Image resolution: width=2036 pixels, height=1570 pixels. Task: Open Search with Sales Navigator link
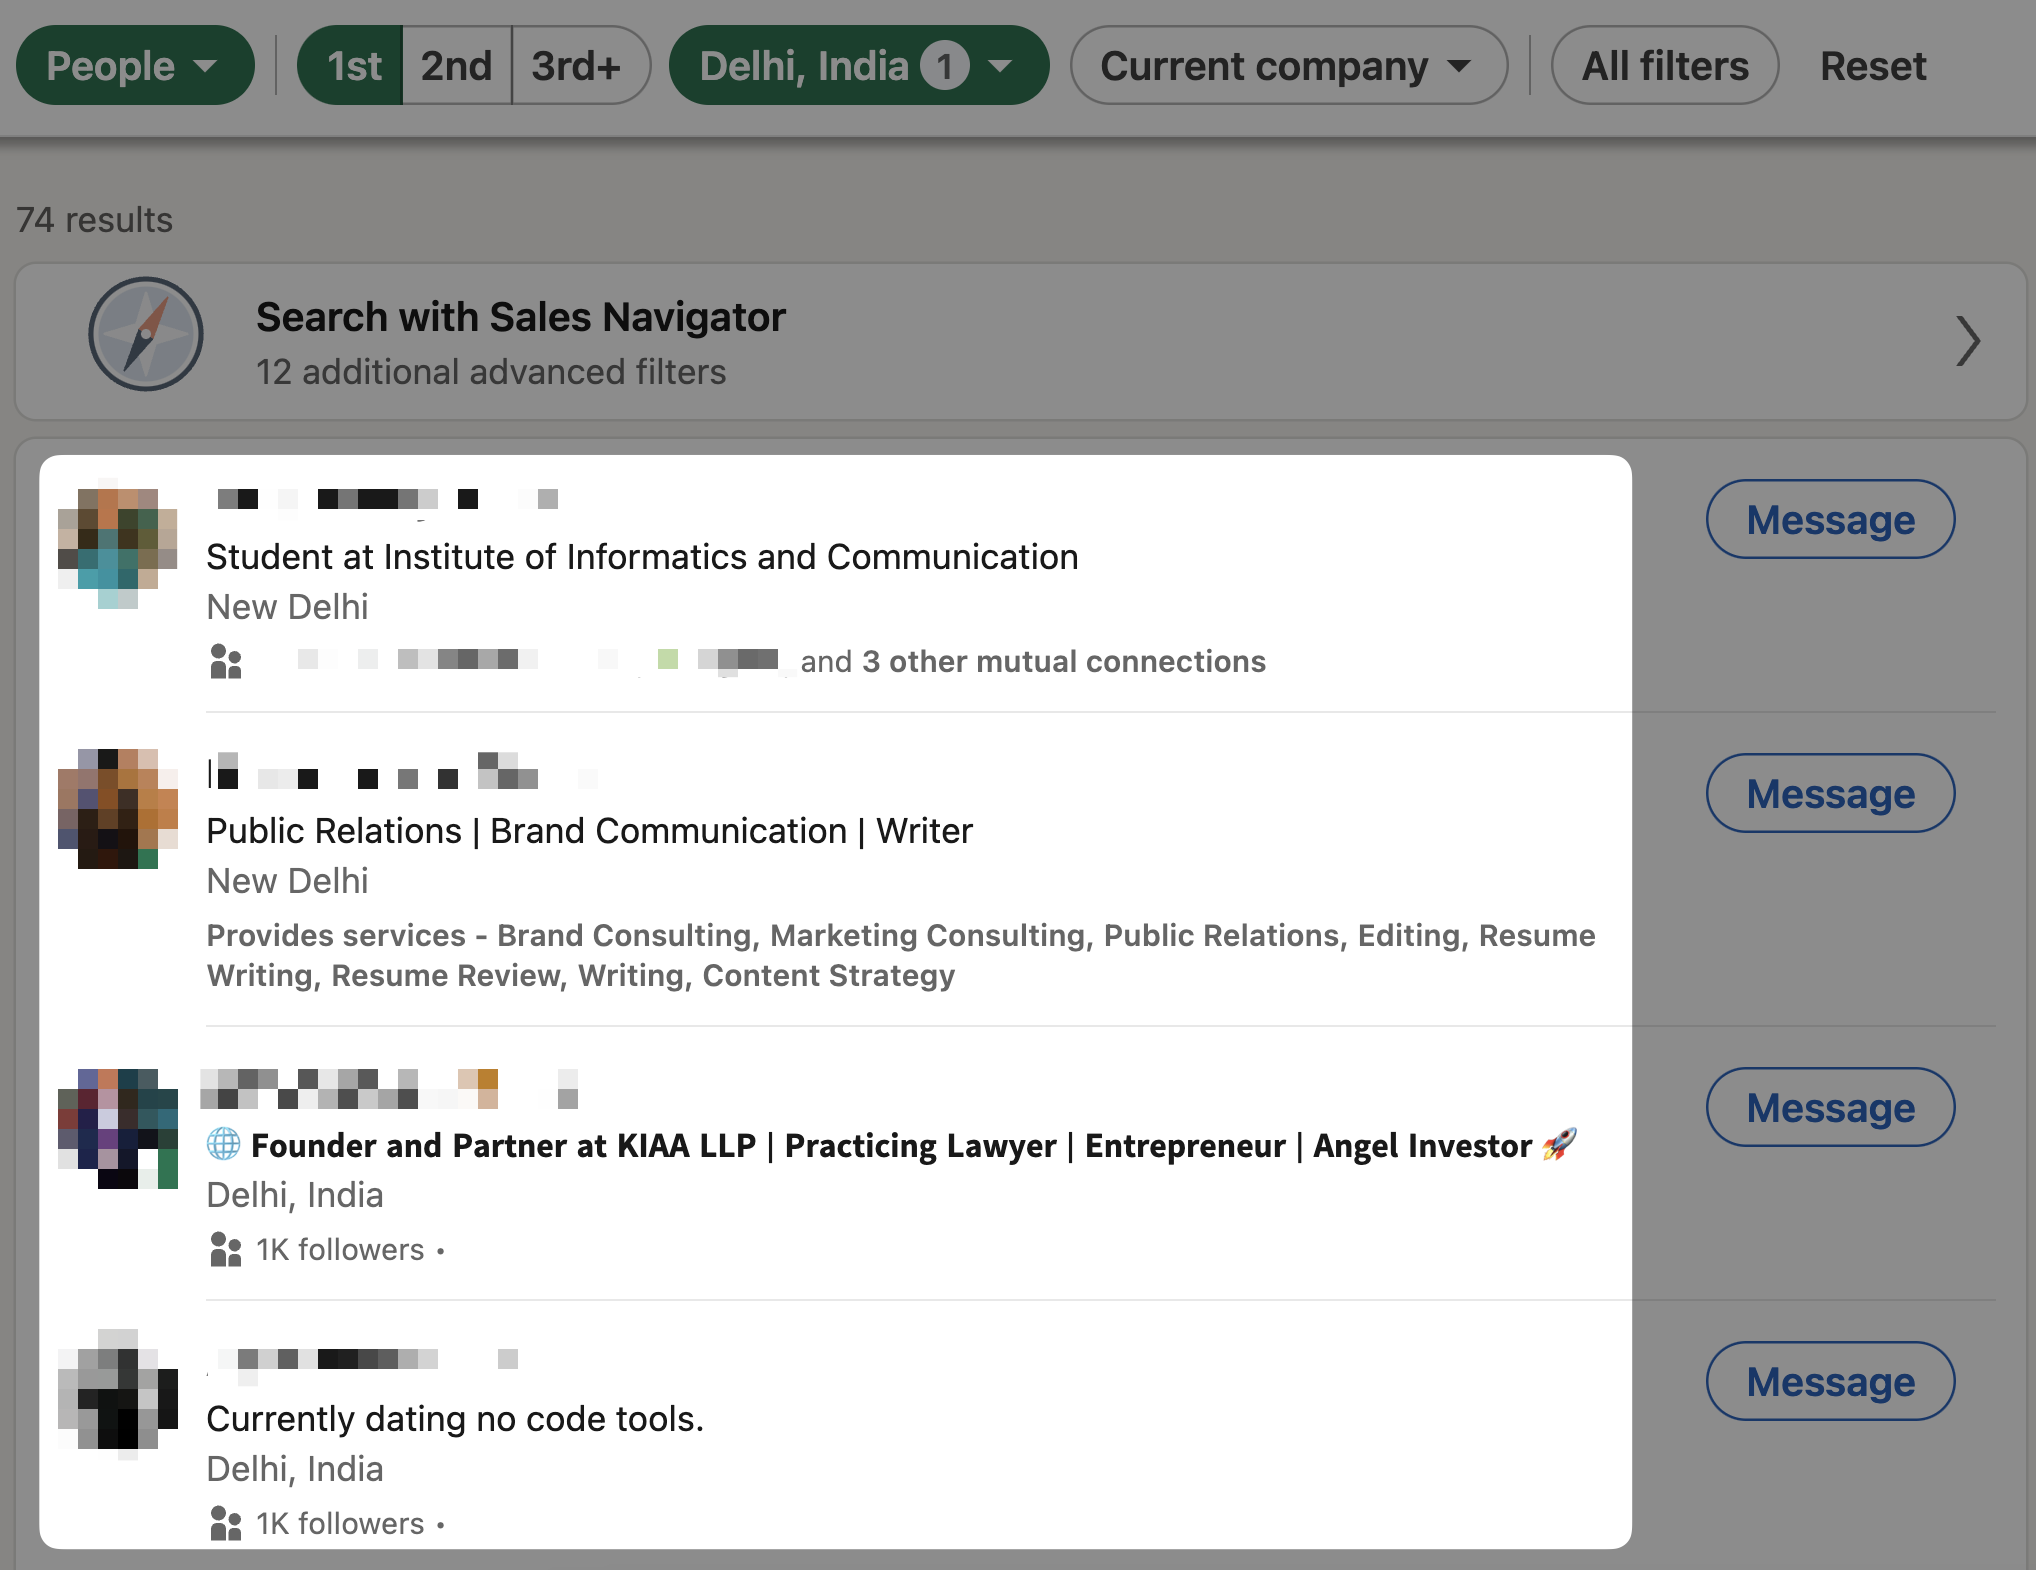(x=1020, y=341)
